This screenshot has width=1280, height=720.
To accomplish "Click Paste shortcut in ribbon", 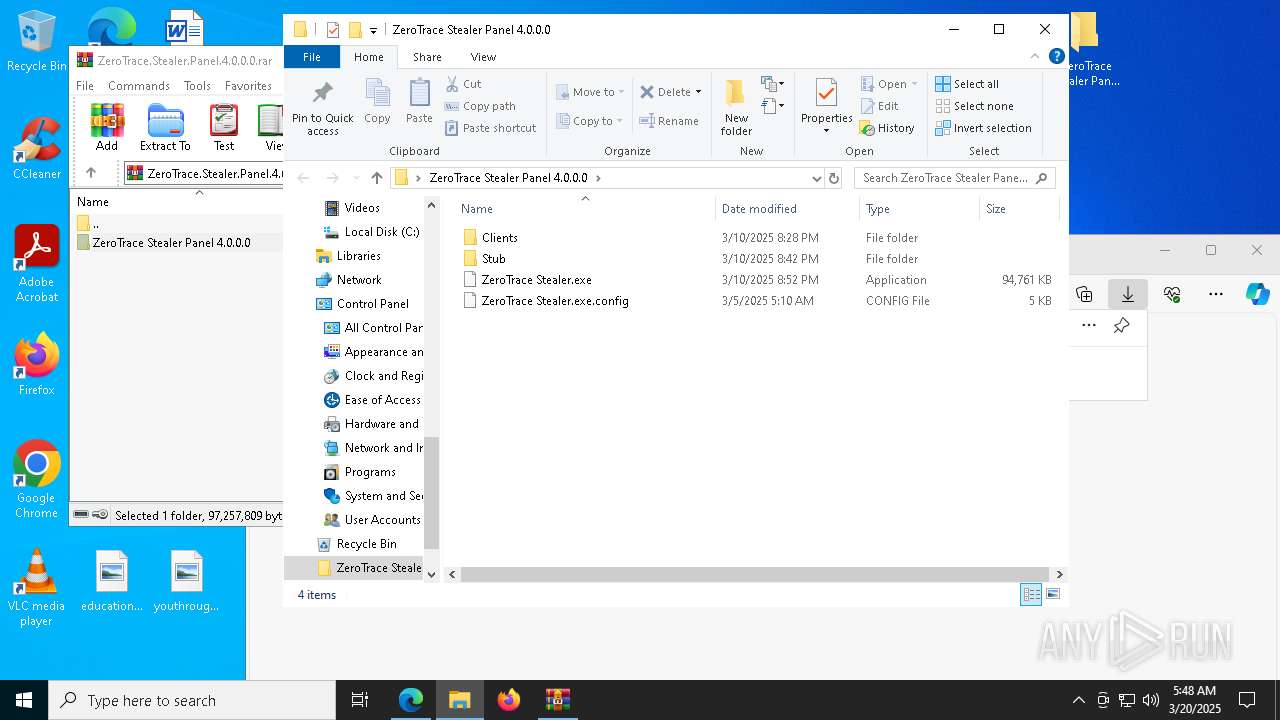I will (x=490, y=128).
